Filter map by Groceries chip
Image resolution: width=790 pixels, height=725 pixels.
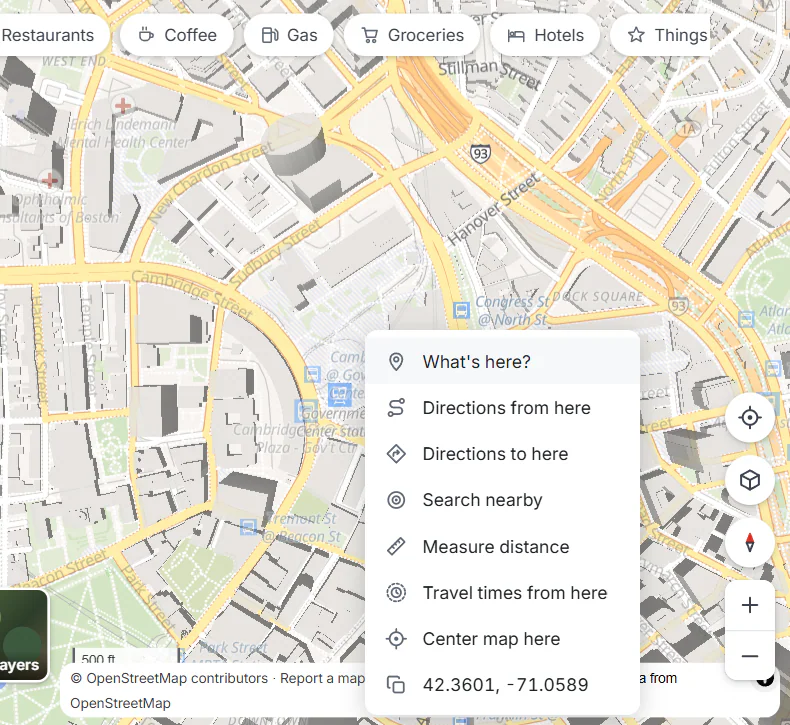pyautogui.click(x=412, y=35)
